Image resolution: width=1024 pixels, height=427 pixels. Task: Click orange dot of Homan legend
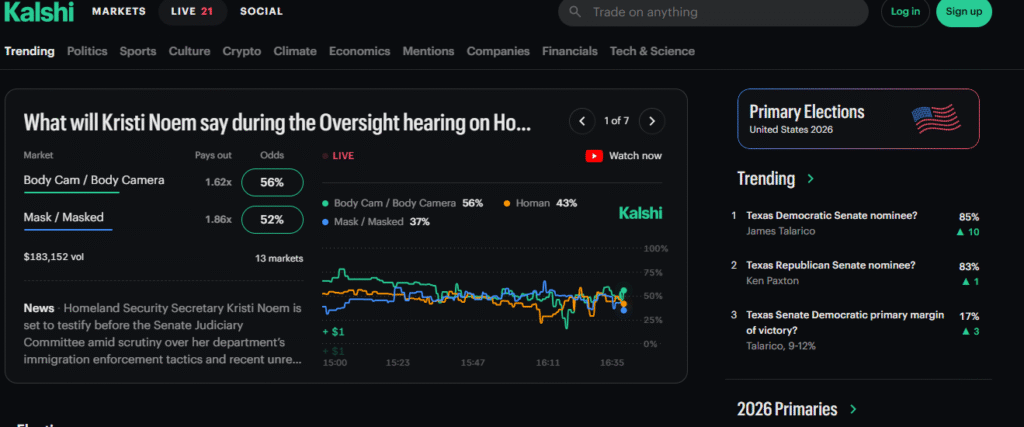pos(507,203)
